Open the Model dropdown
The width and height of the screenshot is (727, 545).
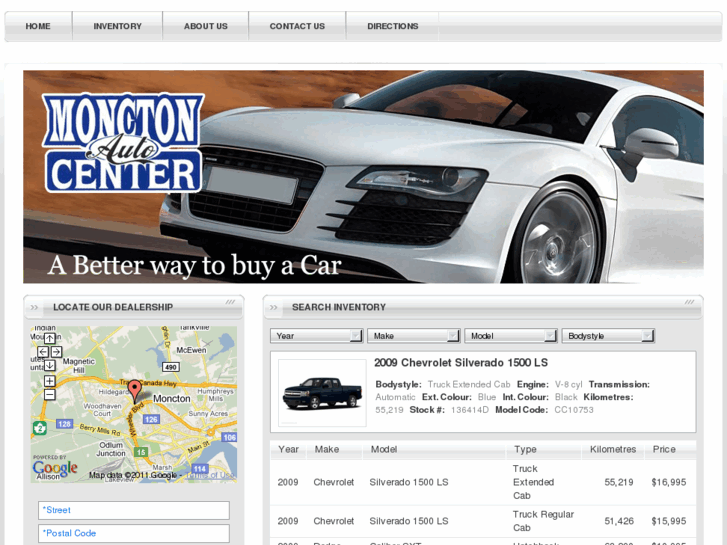pyautogui.click(x=510, y=336)
